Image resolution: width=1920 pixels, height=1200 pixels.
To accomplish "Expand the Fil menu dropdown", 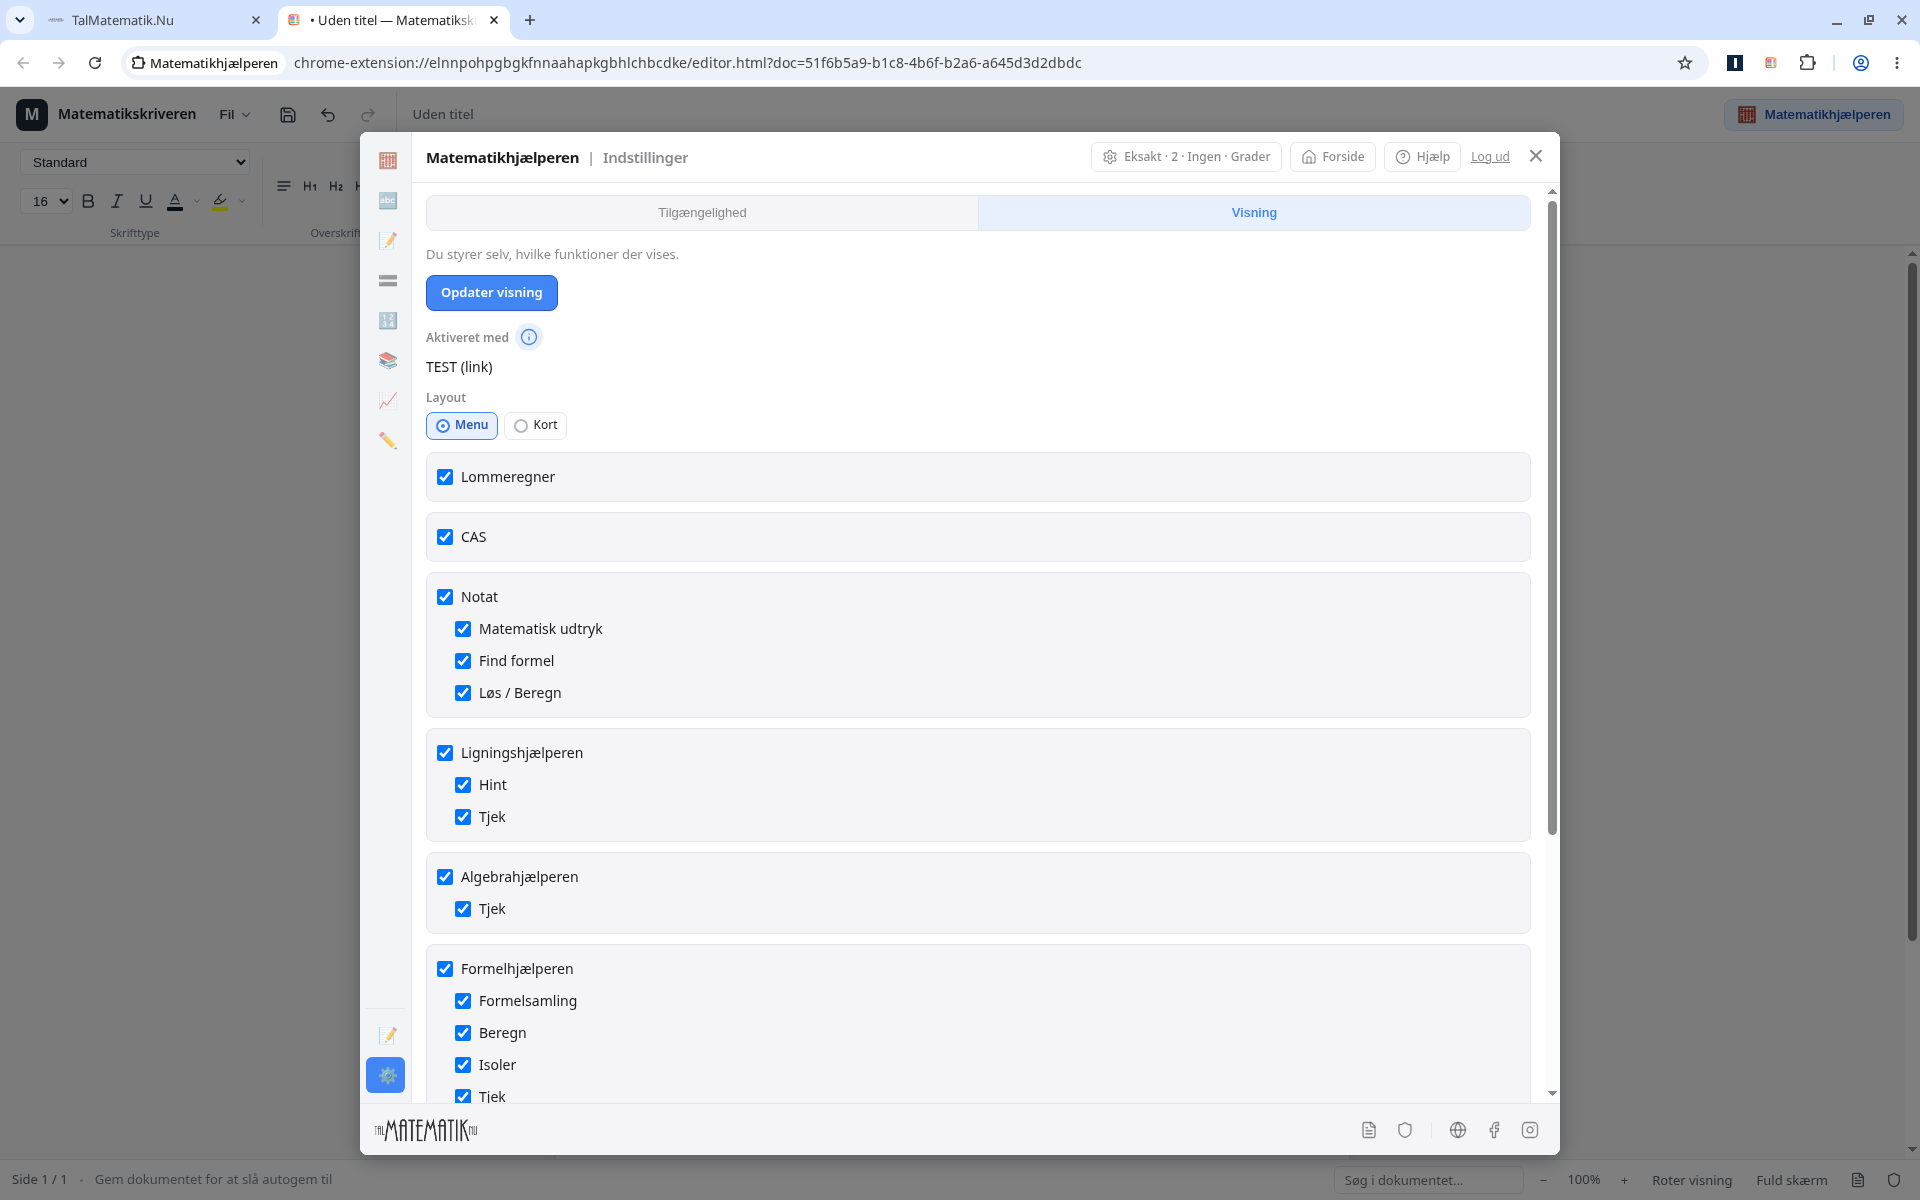I will (x=235, y=115).
